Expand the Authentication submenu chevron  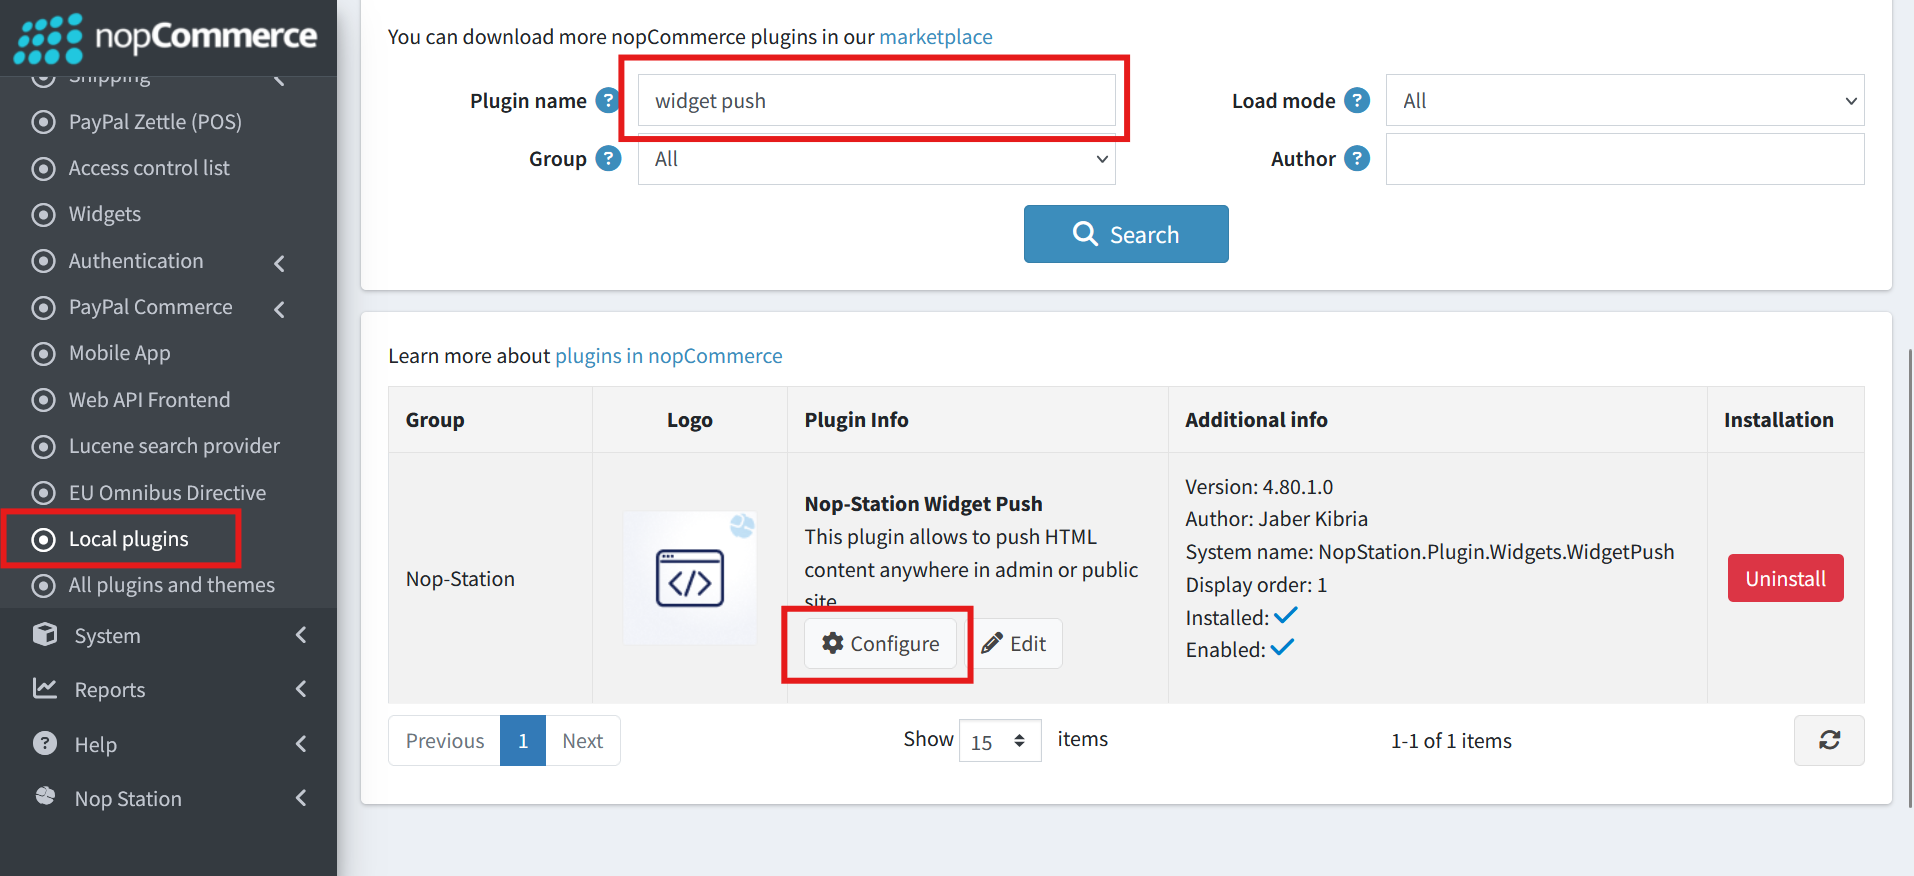(x=280, y=263)
